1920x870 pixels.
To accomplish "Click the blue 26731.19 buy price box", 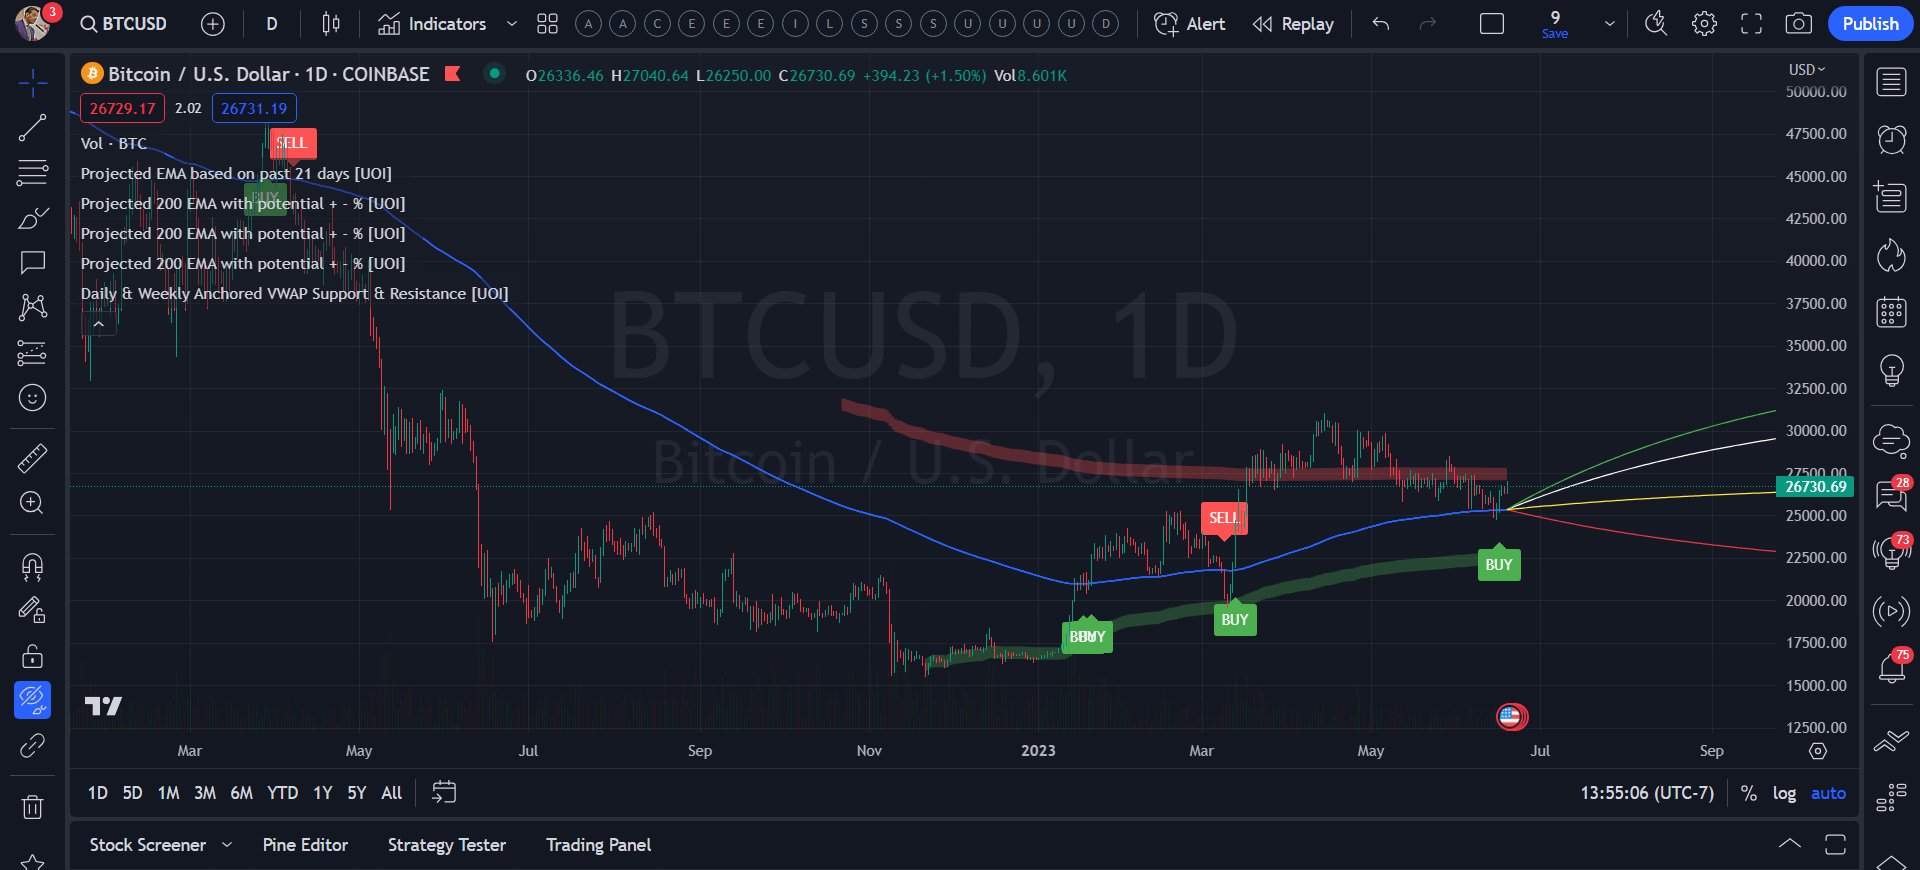I will 254,108.
